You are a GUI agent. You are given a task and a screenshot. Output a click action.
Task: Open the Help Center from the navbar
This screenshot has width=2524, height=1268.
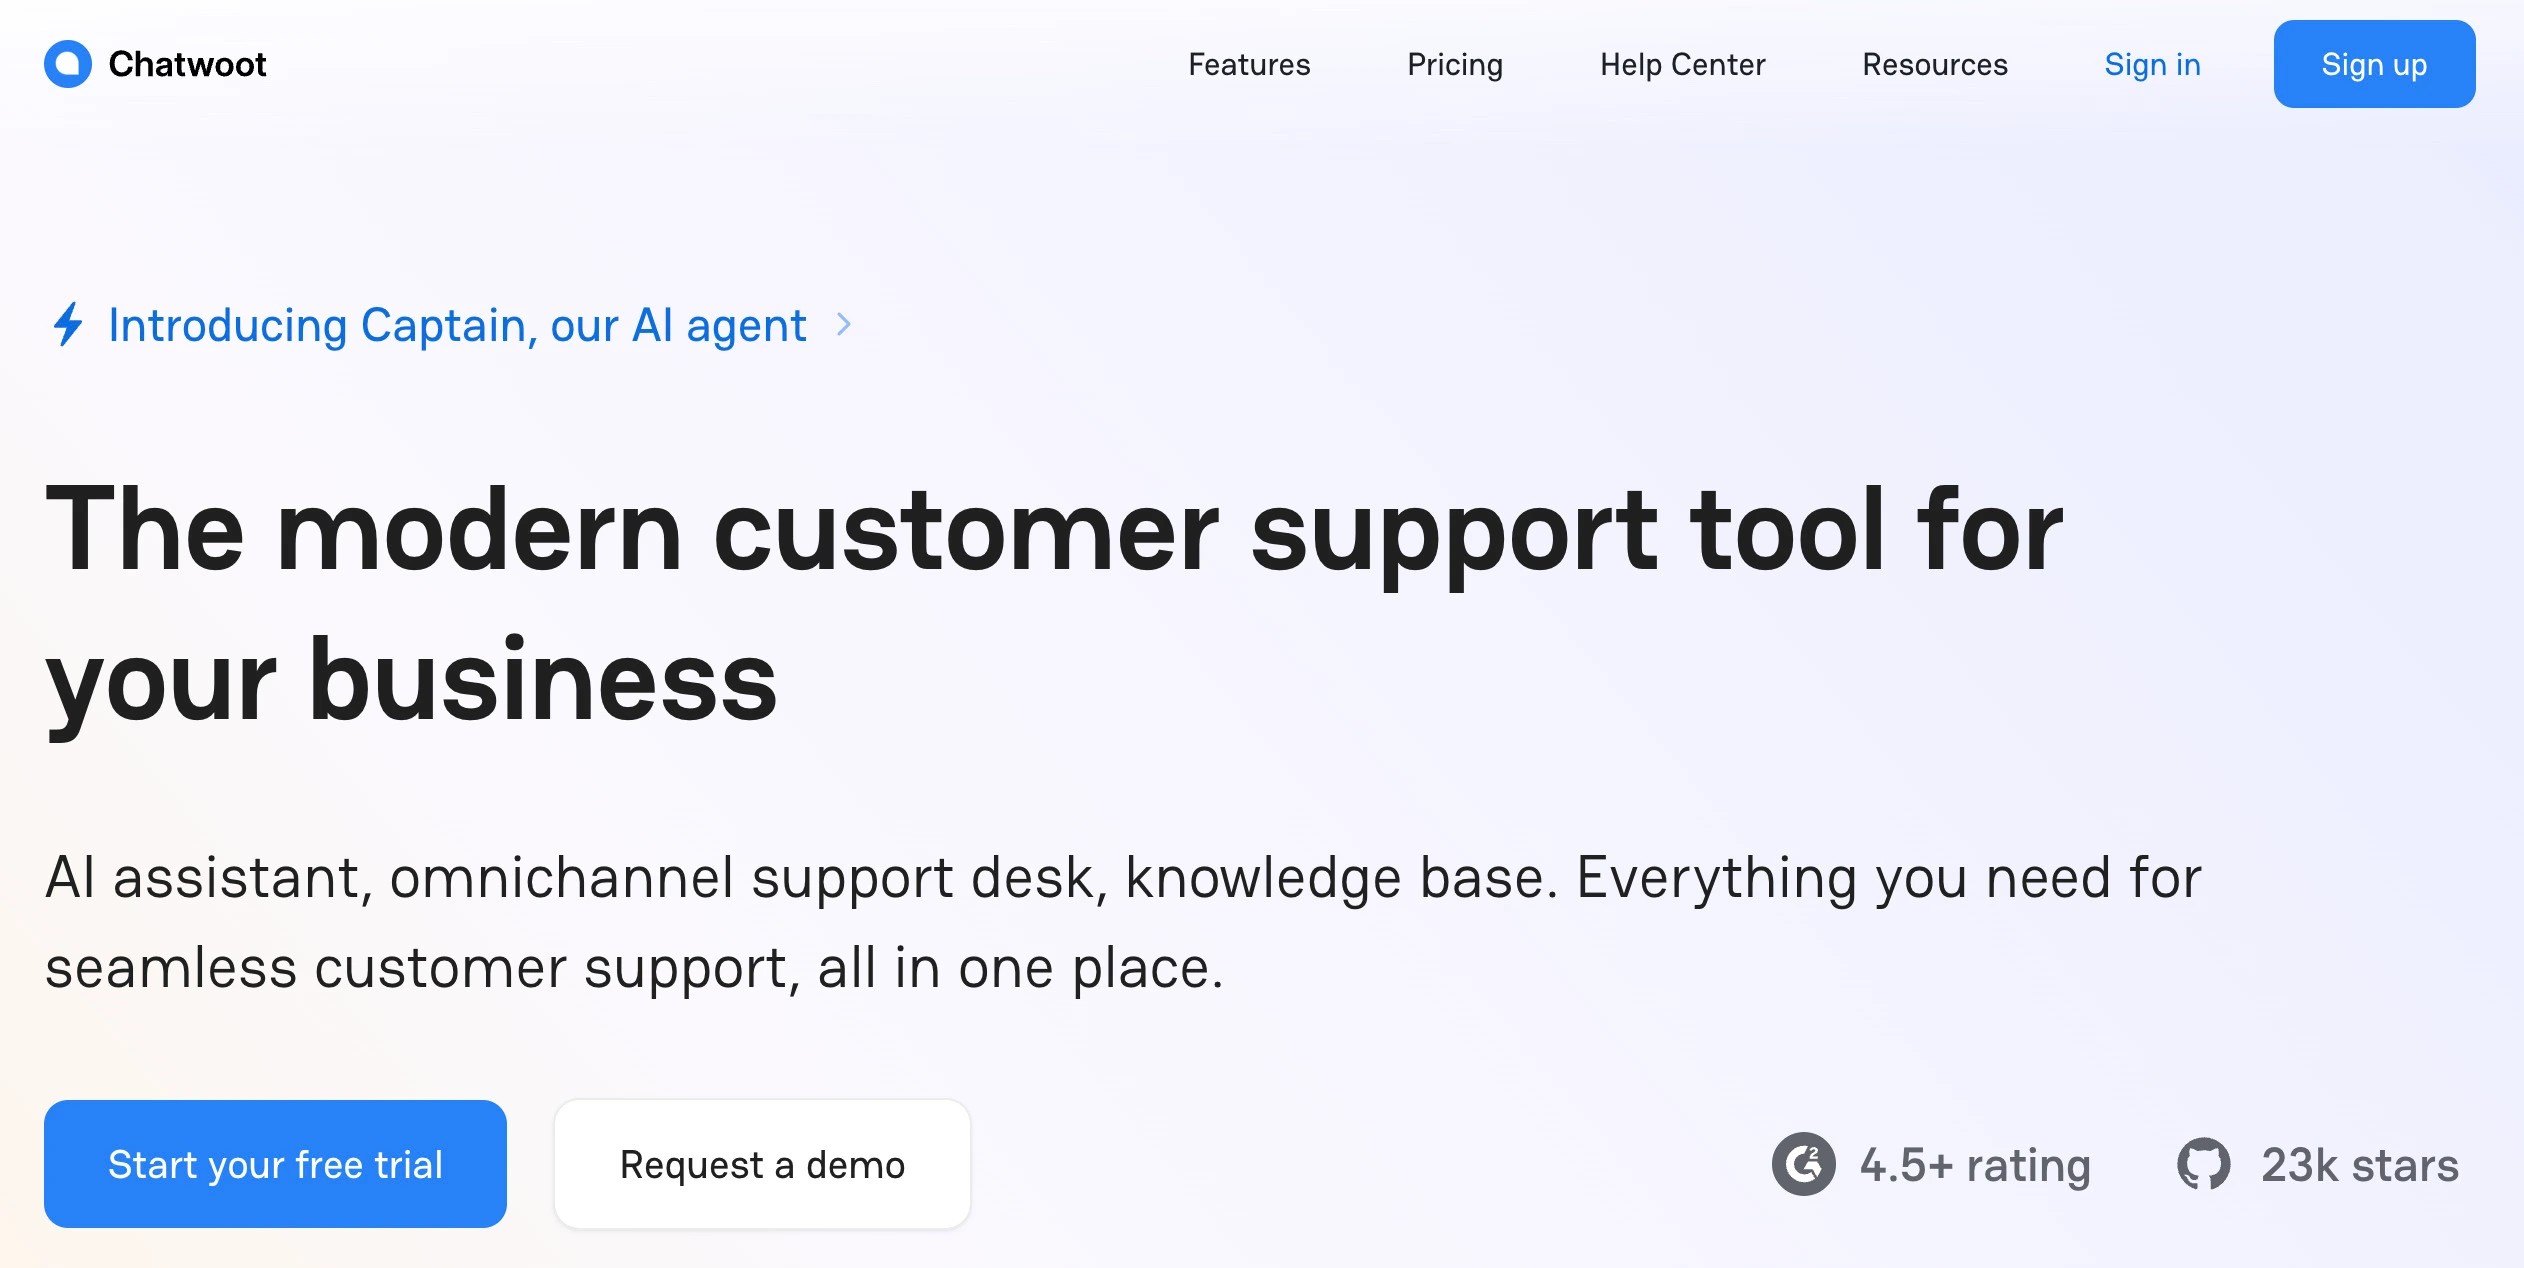pos(1684,64)
